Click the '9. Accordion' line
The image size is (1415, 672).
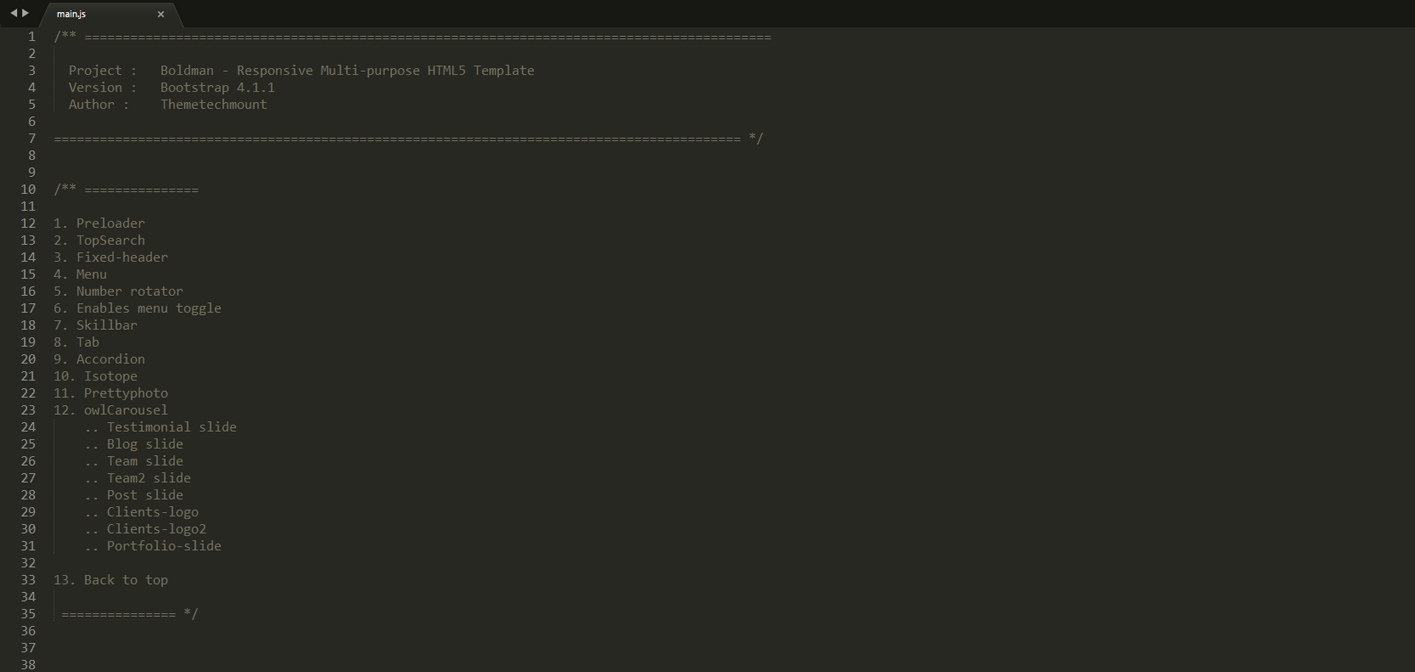pyautogui.click(x=99, y=359)
